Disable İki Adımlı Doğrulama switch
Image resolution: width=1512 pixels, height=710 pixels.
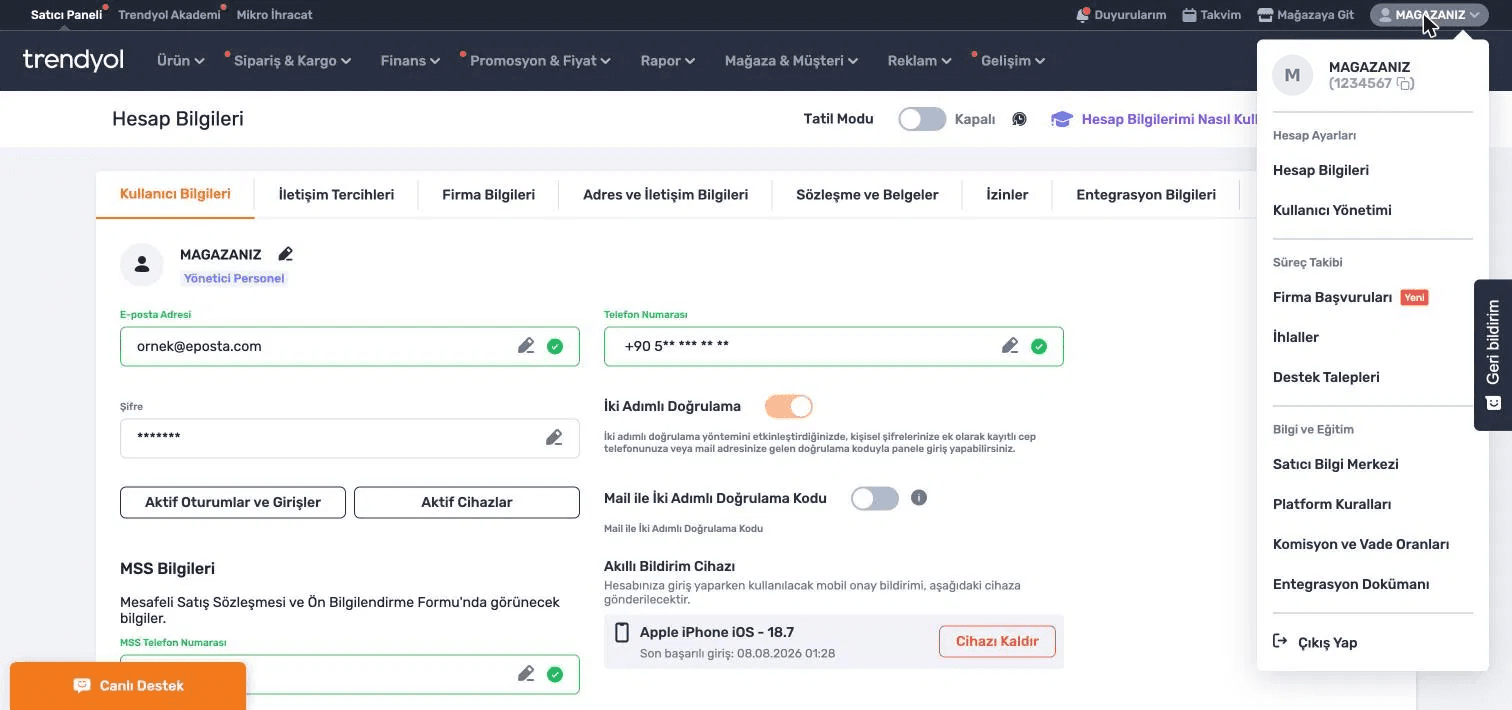[x=789, y=406]
